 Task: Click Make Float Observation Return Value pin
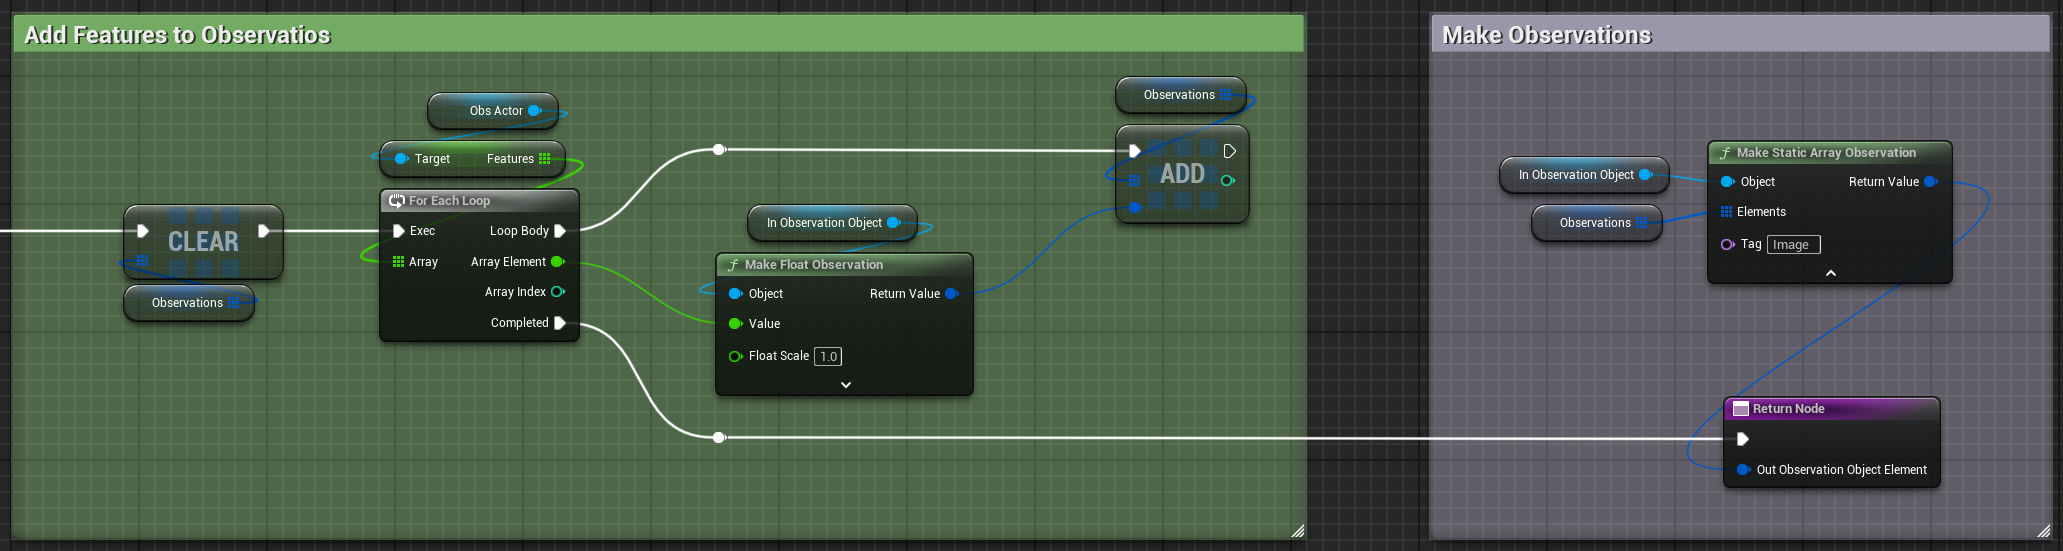tap(951, 294)
